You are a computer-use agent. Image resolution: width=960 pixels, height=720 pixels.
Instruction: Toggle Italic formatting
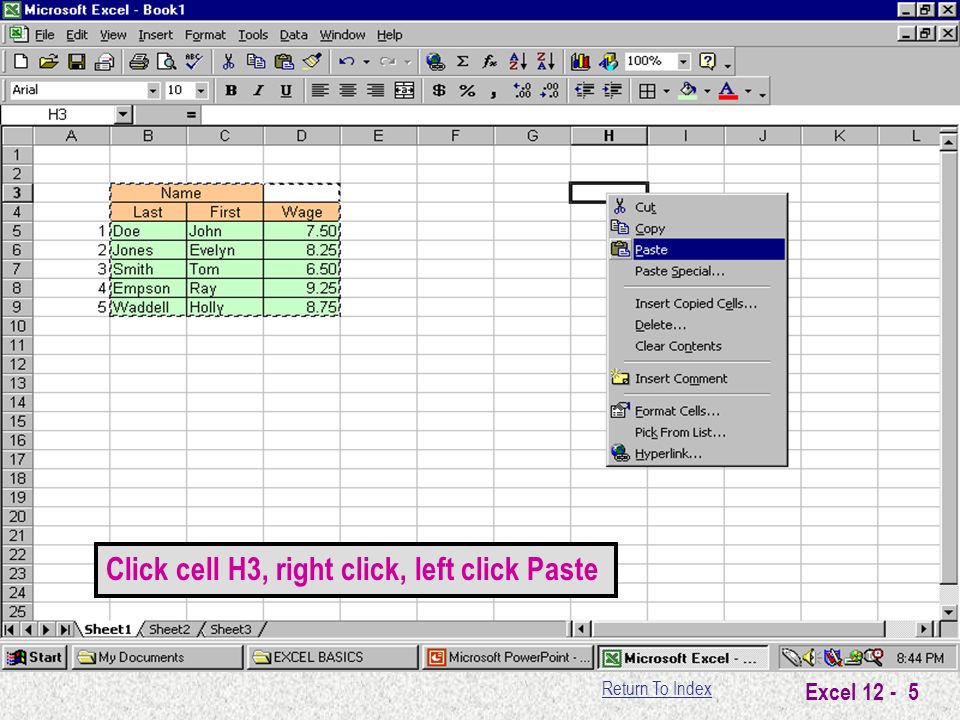click(258, 91)
